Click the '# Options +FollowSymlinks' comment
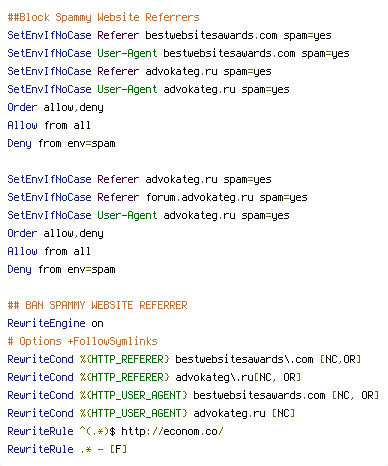The height and width of the screenshot is (466, 388). (82, 341)
